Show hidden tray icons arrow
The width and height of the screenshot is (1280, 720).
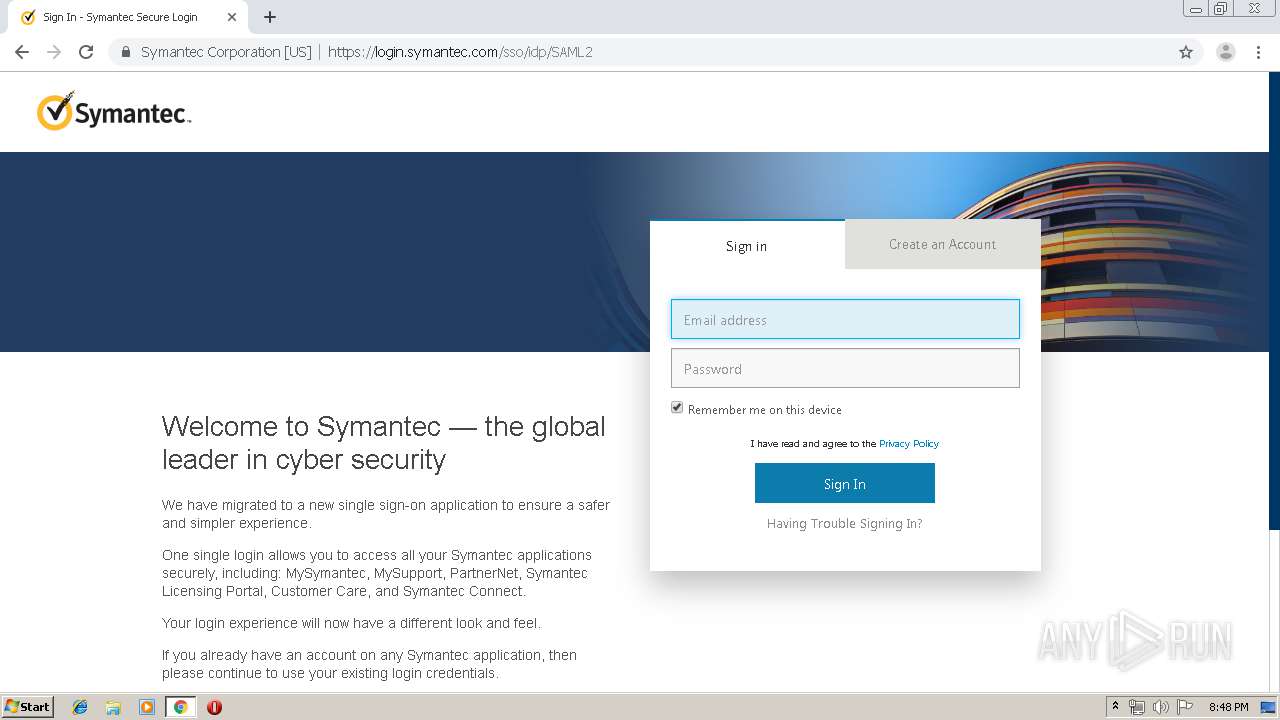click(x=1115, y=707)
